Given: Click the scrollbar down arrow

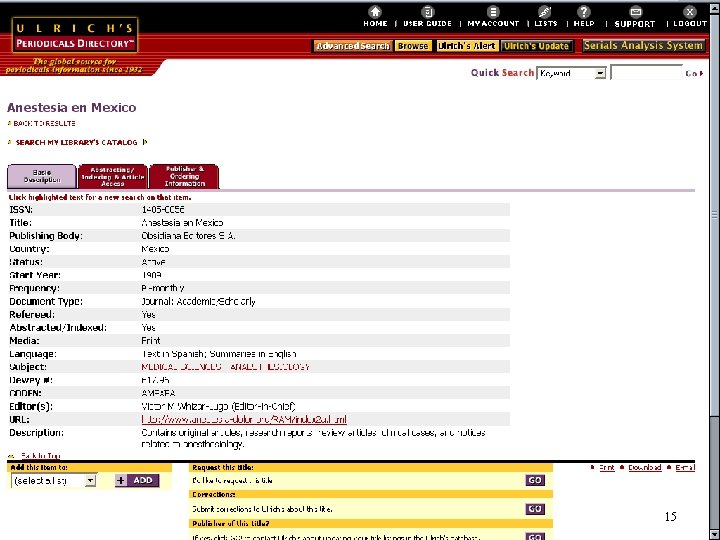Looking at the screenshot, I should (x=714, y=535).
